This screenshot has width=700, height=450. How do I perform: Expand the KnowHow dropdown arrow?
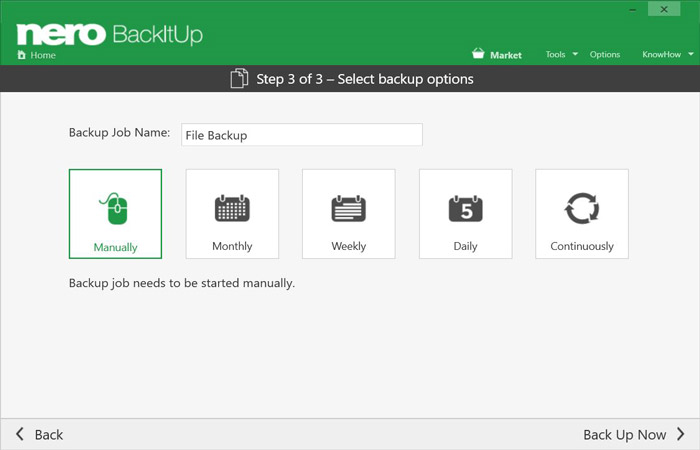click(688, 54)
